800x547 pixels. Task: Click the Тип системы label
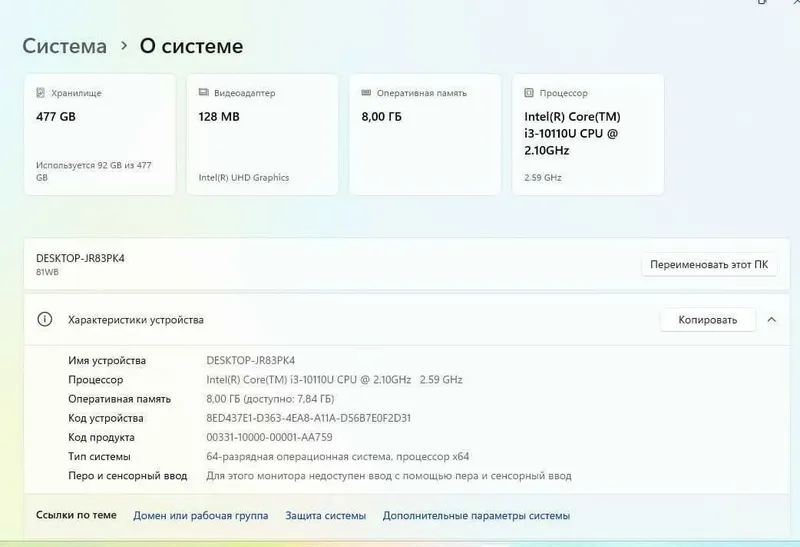(99, 456)
